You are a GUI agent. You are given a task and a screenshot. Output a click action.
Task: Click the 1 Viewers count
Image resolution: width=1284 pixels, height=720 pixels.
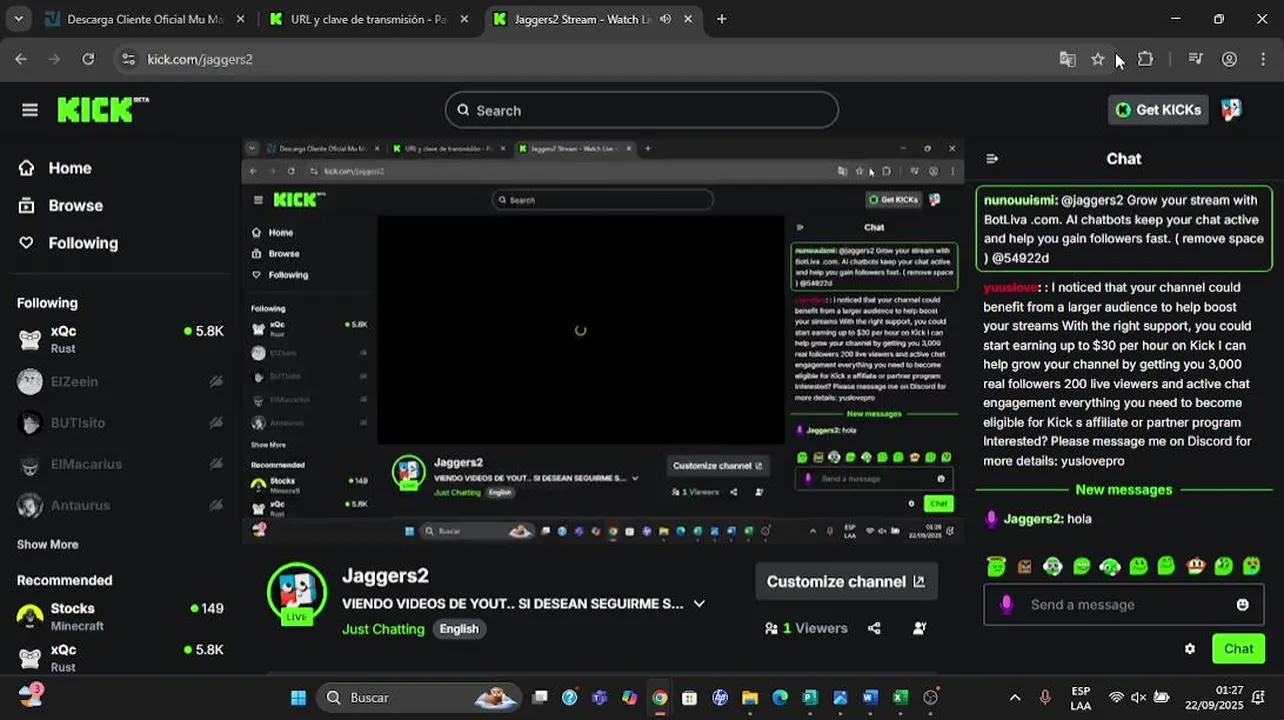click(806, 628)
